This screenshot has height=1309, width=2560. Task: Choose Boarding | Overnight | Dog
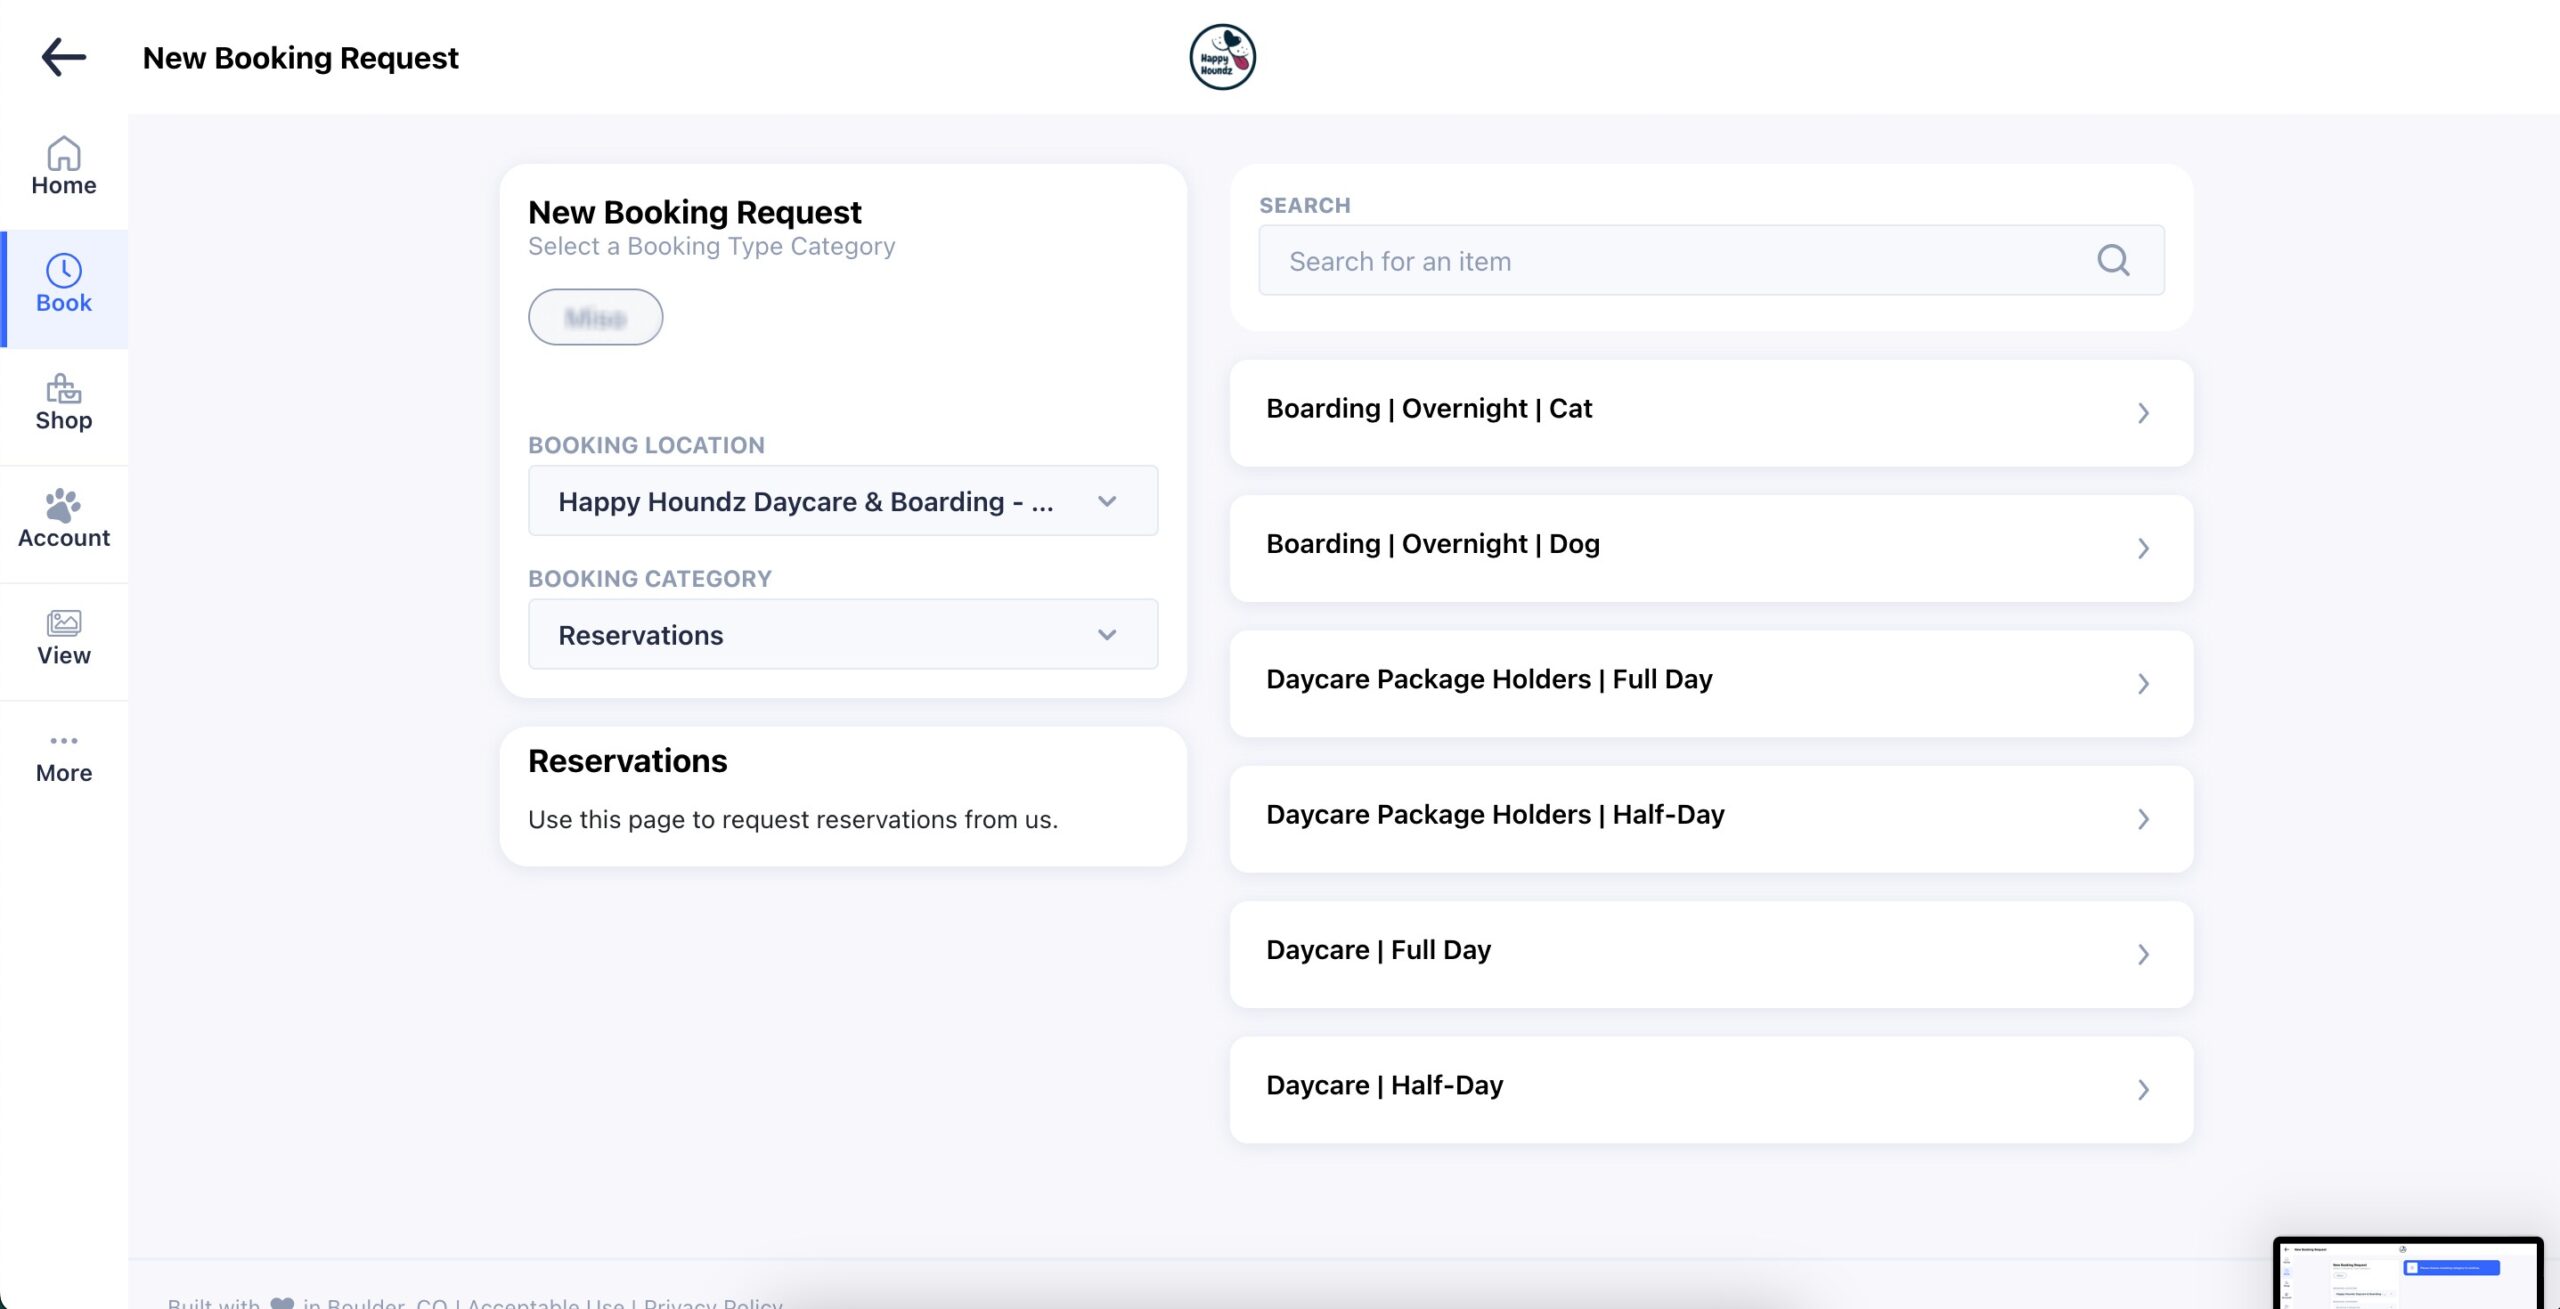tap(1709, 548)
